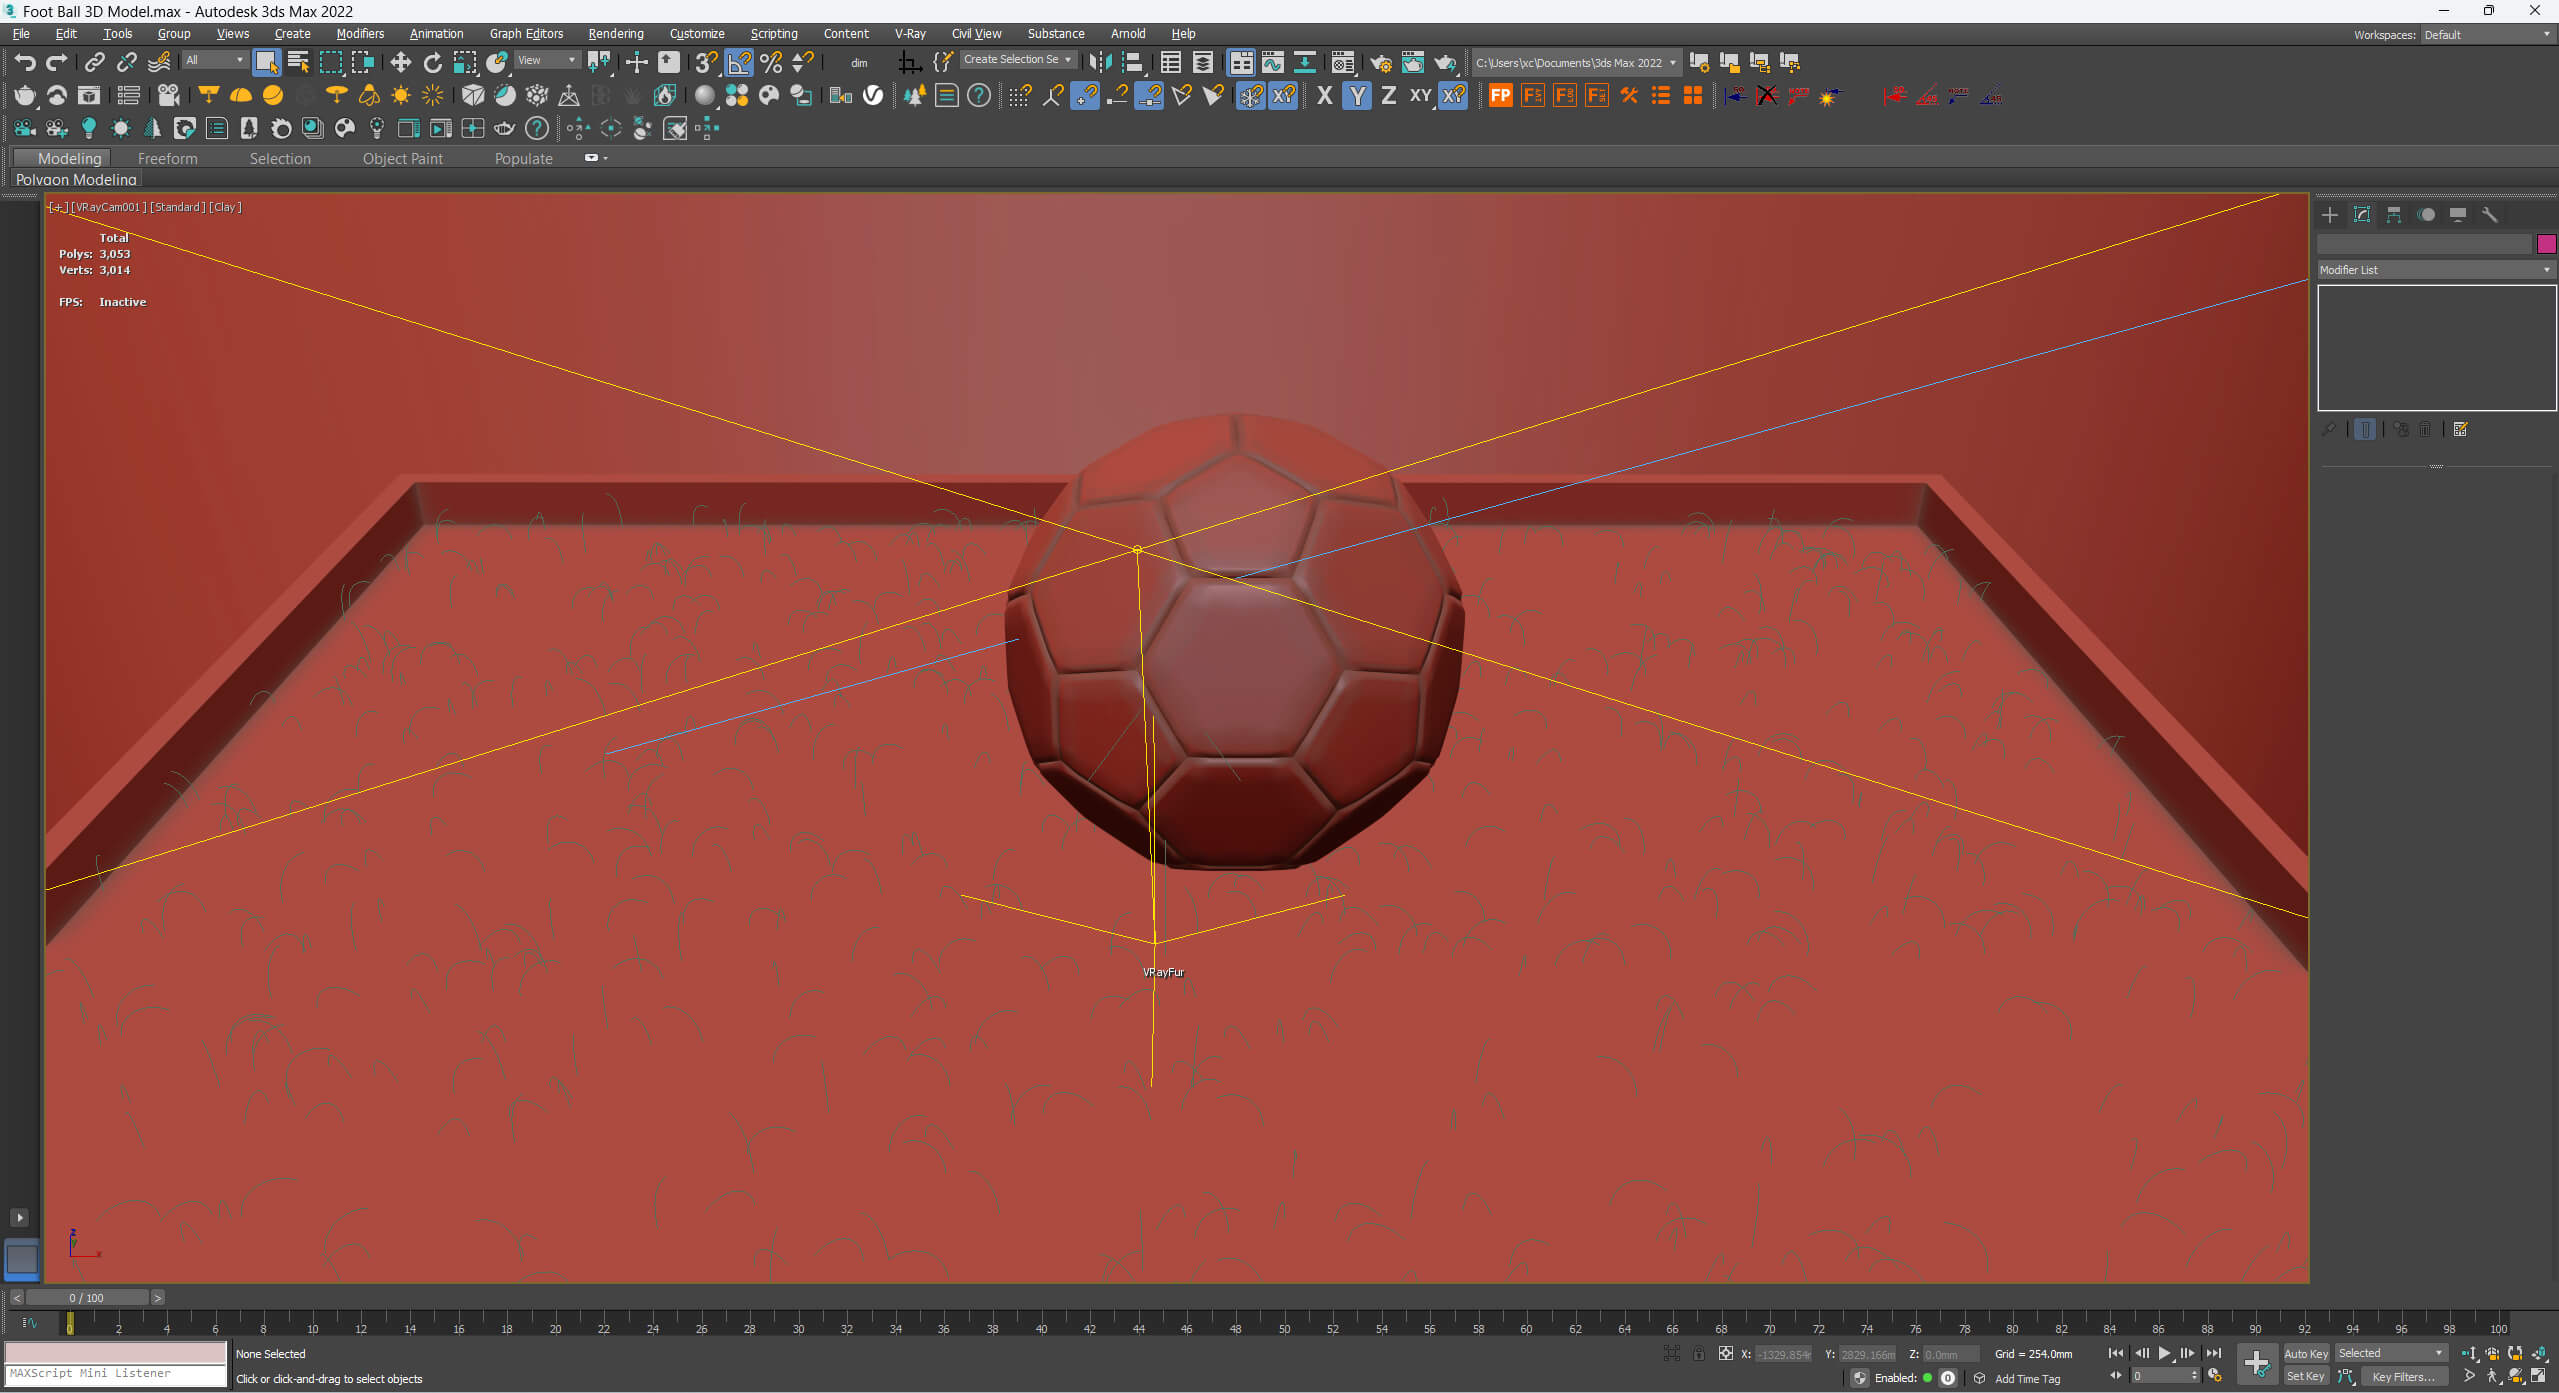Click the Polygon Modeling panel label
Image resolution: width=2559 pixels, height=1393 pixels.
pos(76,180)
